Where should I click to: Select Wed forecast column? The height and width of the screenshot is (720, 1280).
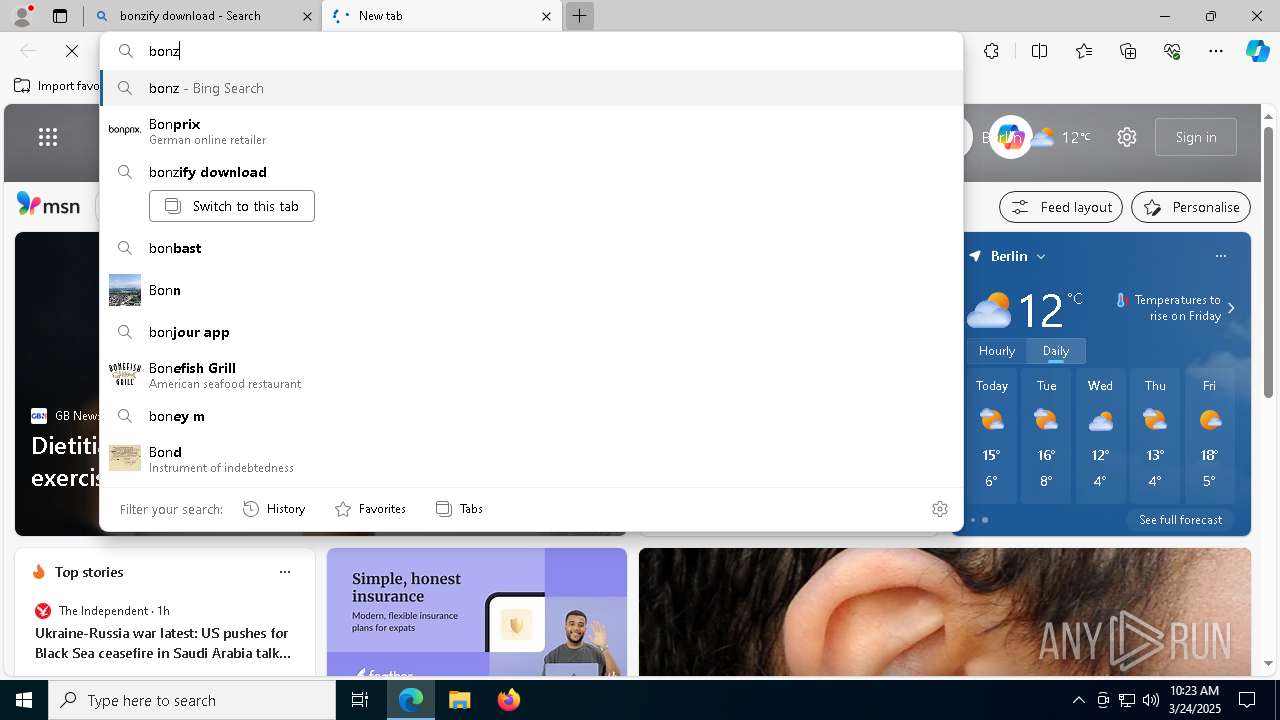coord(1100,435)
